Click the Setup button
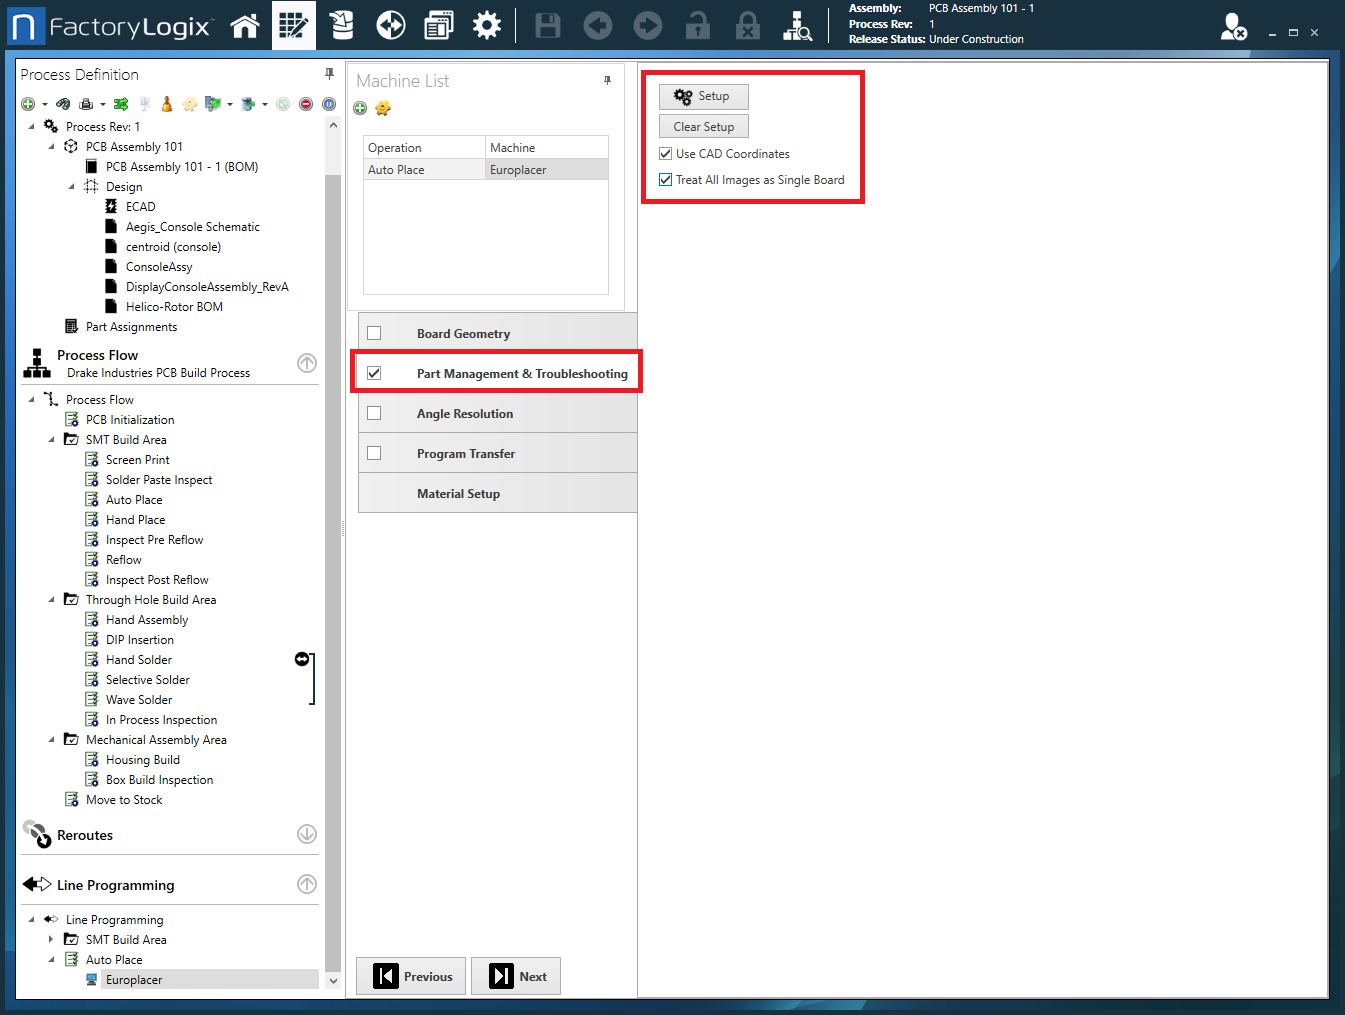The height and width of the screenshot is (1015, 1345). tap(703, 96)
